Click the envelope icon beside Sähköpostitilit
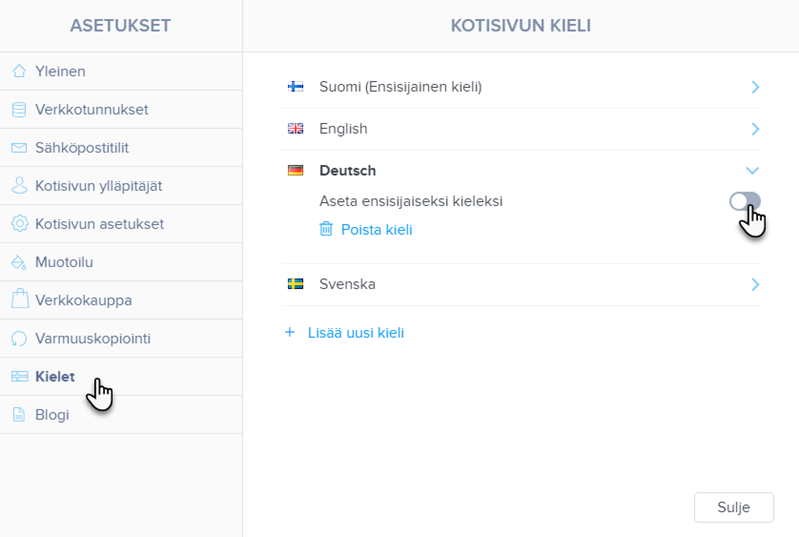This screenshot has width=799, height=537. click(19, 148)
